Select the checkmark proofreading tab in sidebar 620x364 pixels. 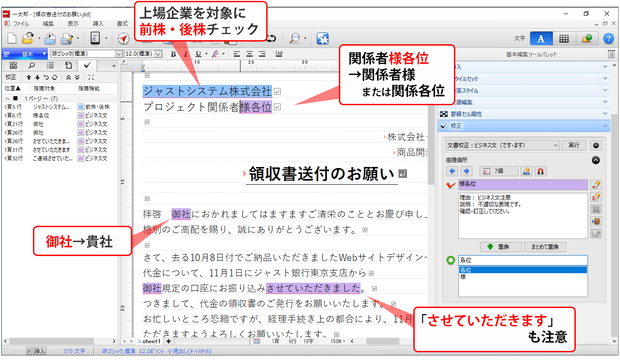point(87,65)
